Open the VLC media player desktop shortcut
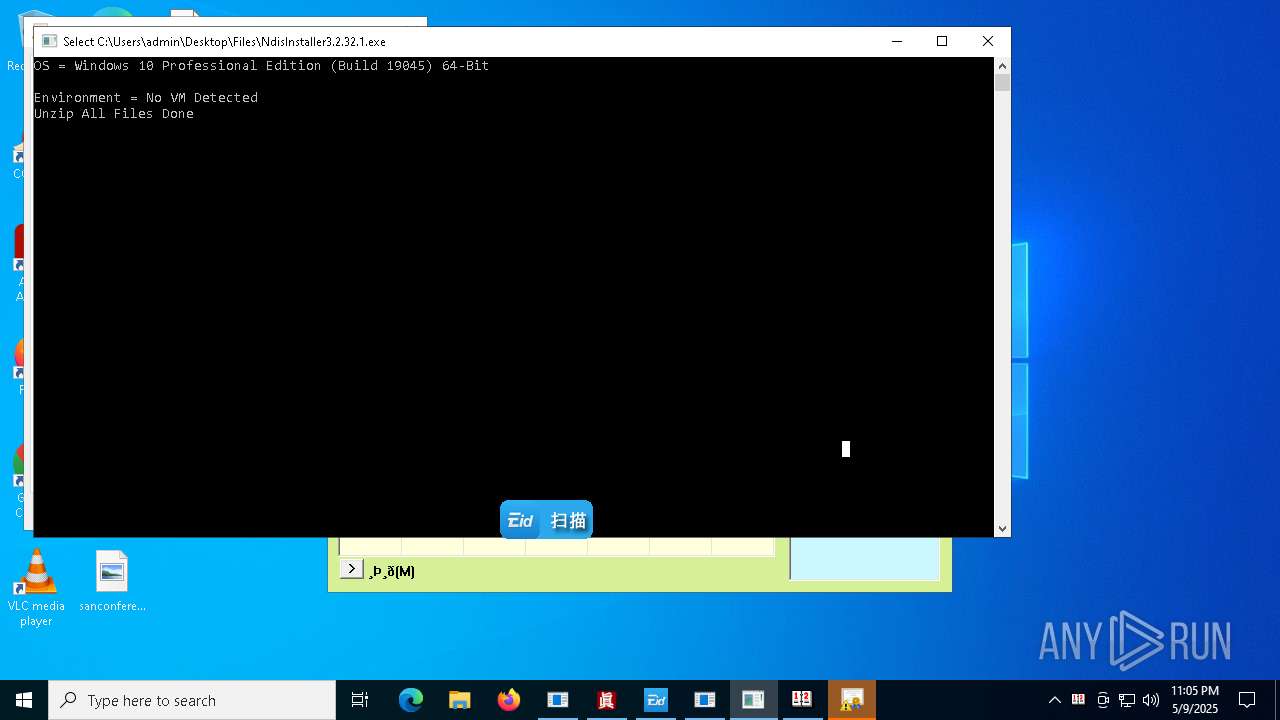Screen dimensions: 1280x720 [36, 588]
